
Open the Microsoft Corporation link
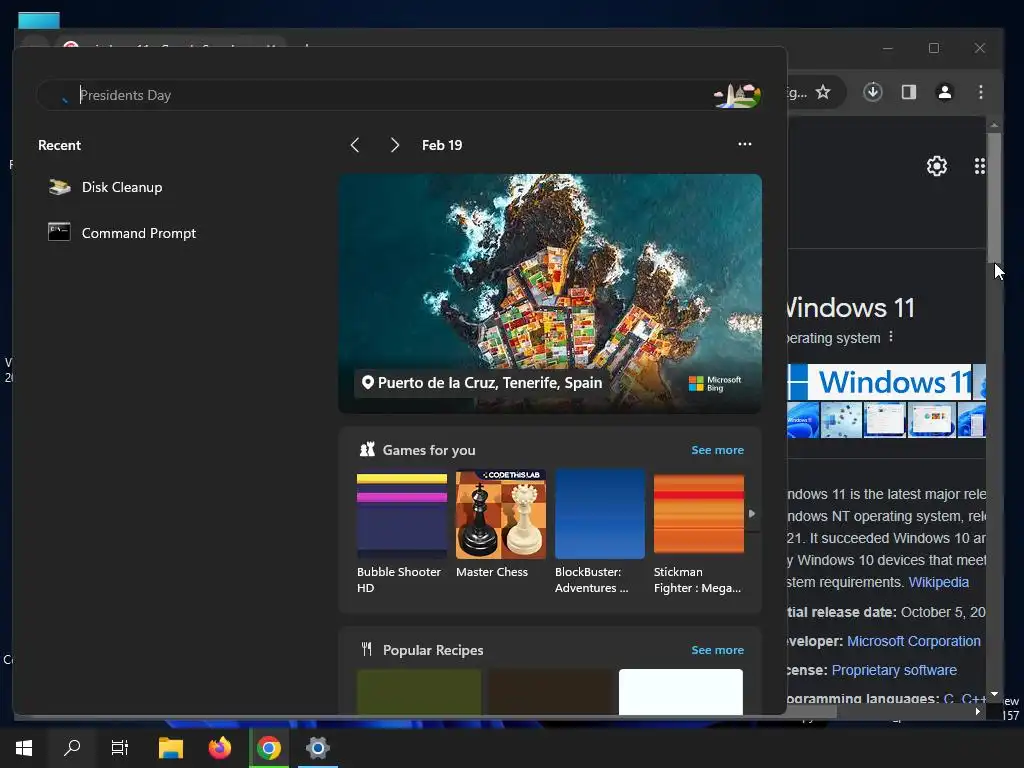tap(914, 641)
